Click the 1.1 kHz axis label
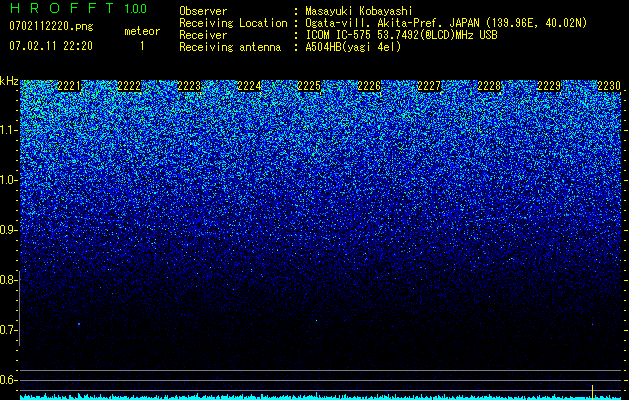The image size is (629, 400). point(8,130)
